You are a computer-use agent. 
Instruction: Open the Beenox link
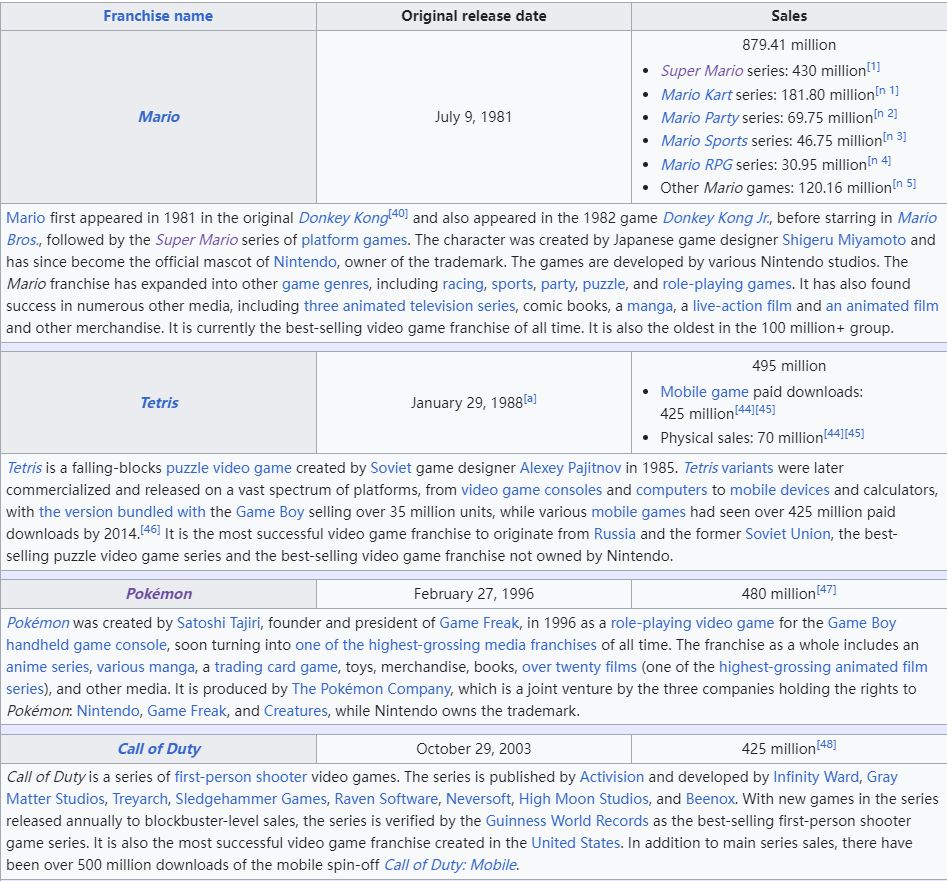tap(710, 799)
